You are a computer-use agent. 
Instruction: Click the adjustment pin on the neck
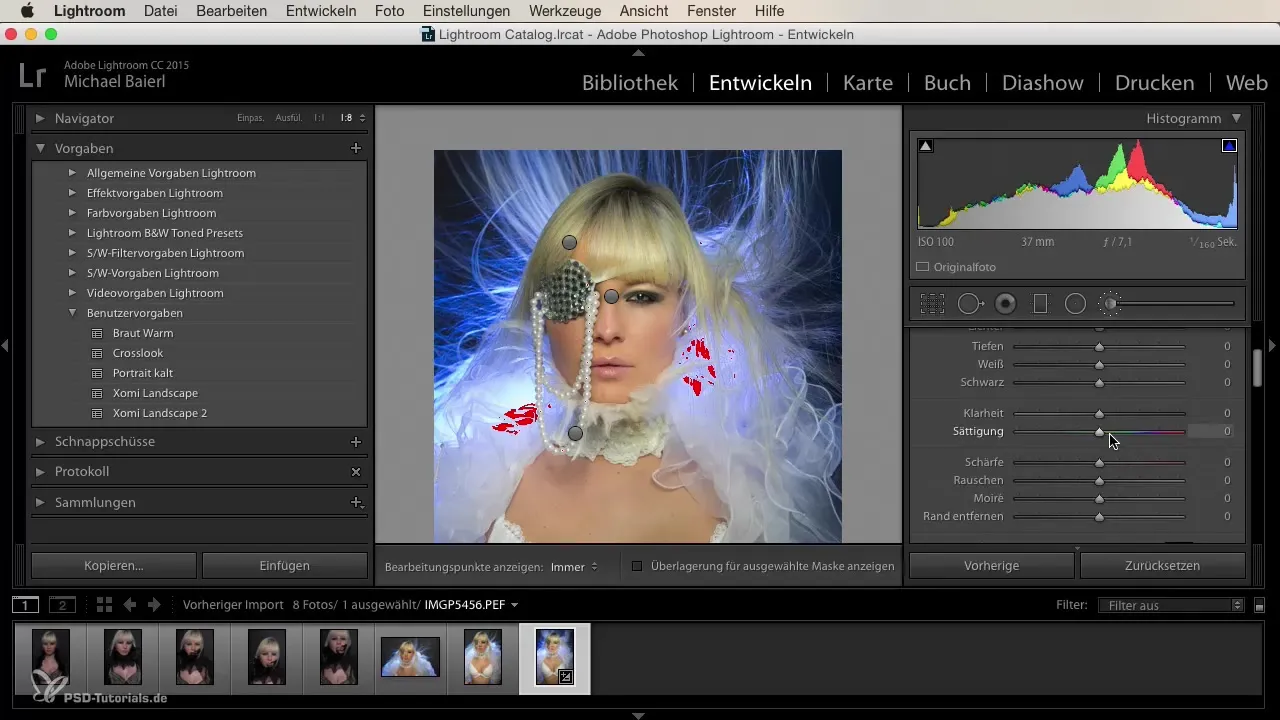click(x=575, y=433)
